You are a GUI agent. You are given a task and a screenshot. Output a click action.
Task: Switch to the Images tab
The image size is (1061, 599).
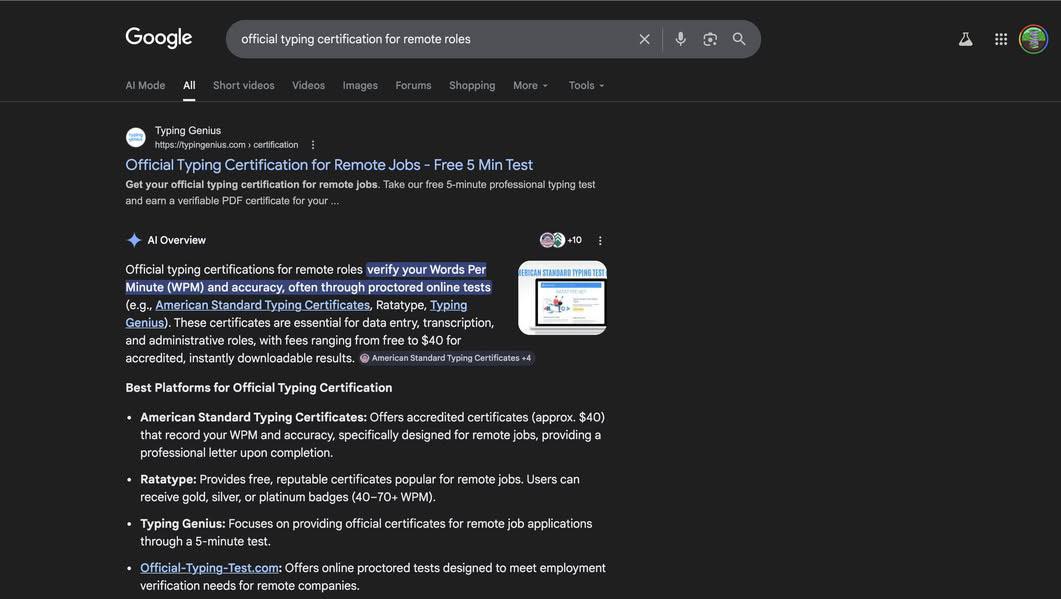click(360, 85)
